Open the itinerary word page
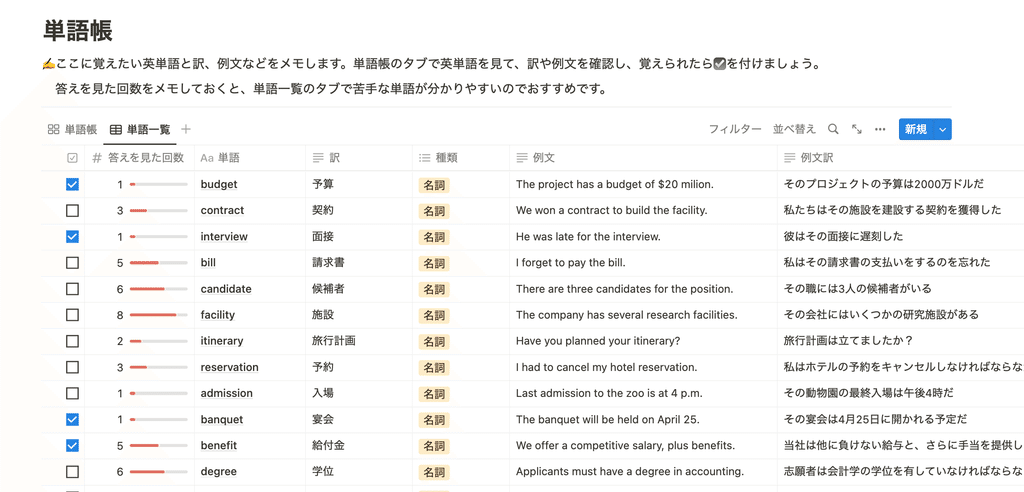The width and height of the screenshot is (1024, 492). [222, 341]
